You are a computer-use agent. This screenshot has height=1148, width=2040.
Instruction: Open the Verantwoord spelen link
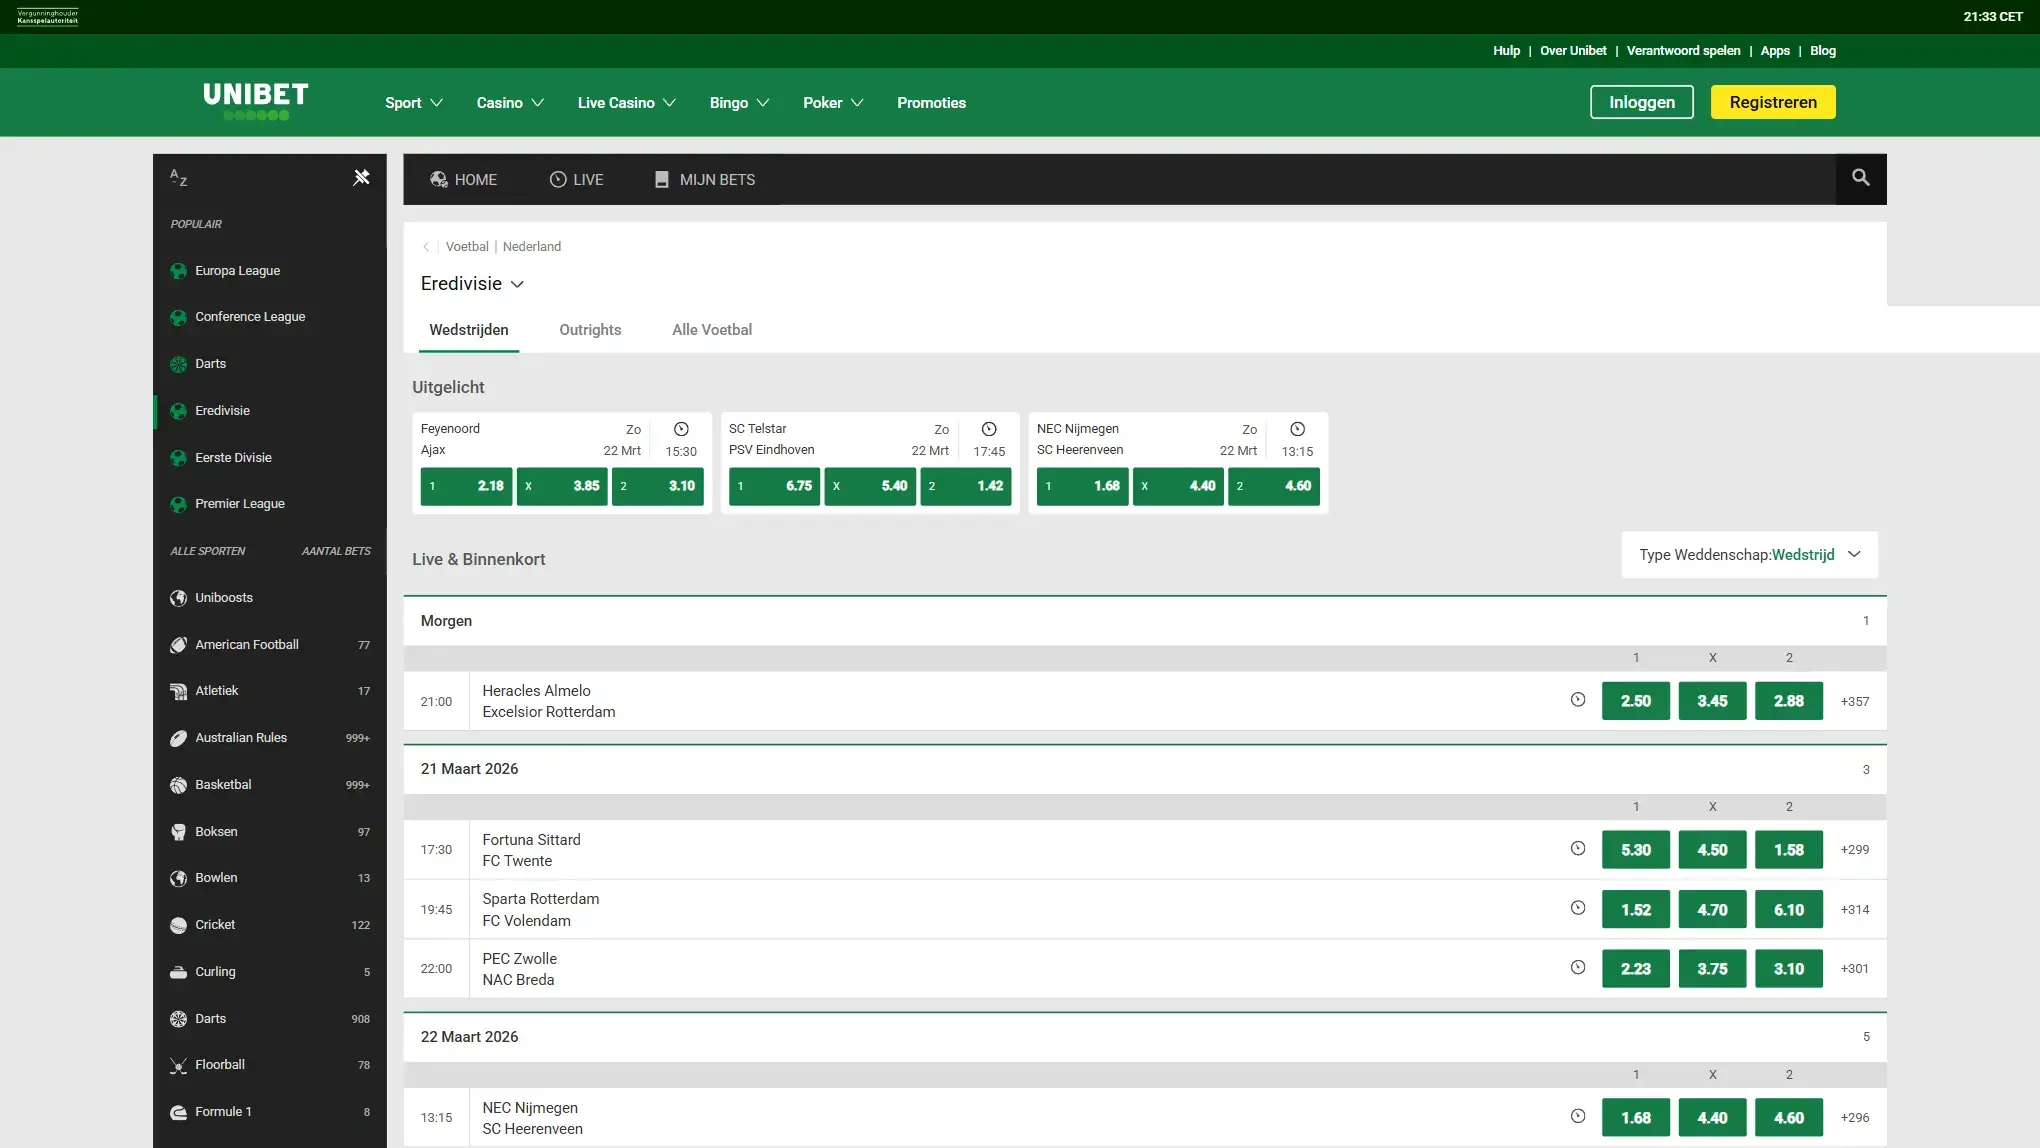[1683, 51]
